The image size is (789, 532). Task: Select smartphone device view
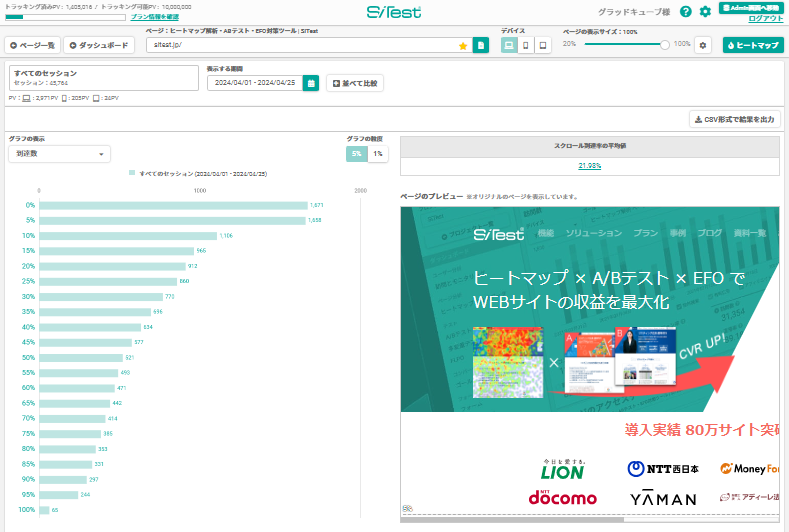[x=526, y=45]
